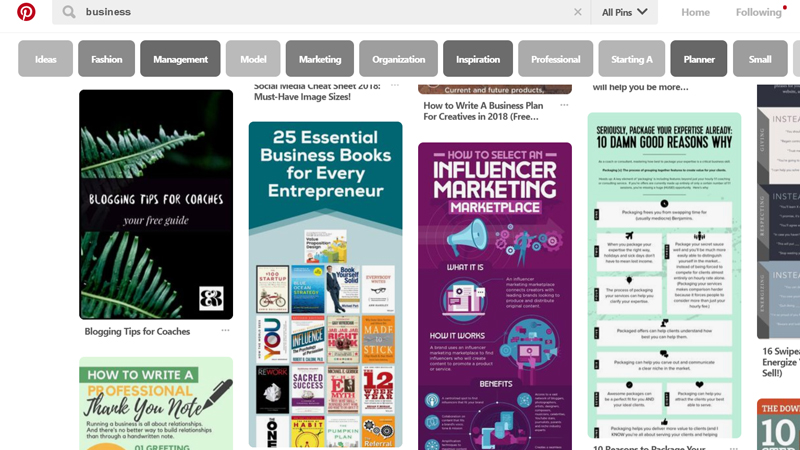Choose the Marketing filter chip
800x450 pixels.
click(x=320, y=59)
